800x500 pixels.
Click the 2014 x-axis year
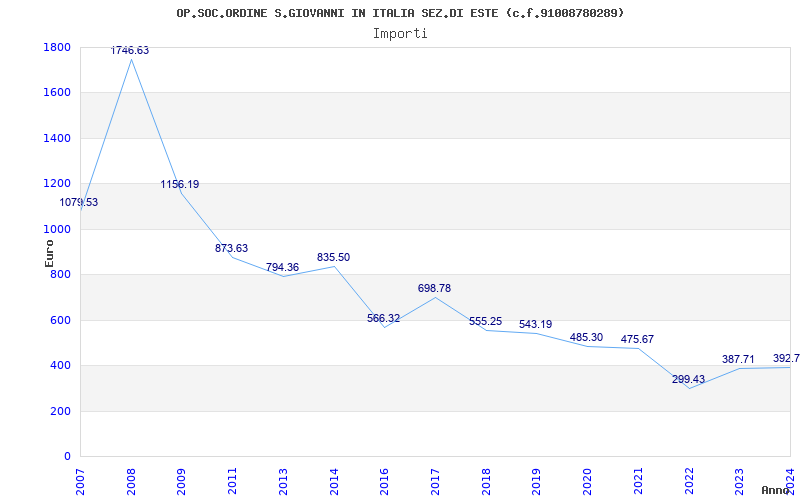(334, 481)
